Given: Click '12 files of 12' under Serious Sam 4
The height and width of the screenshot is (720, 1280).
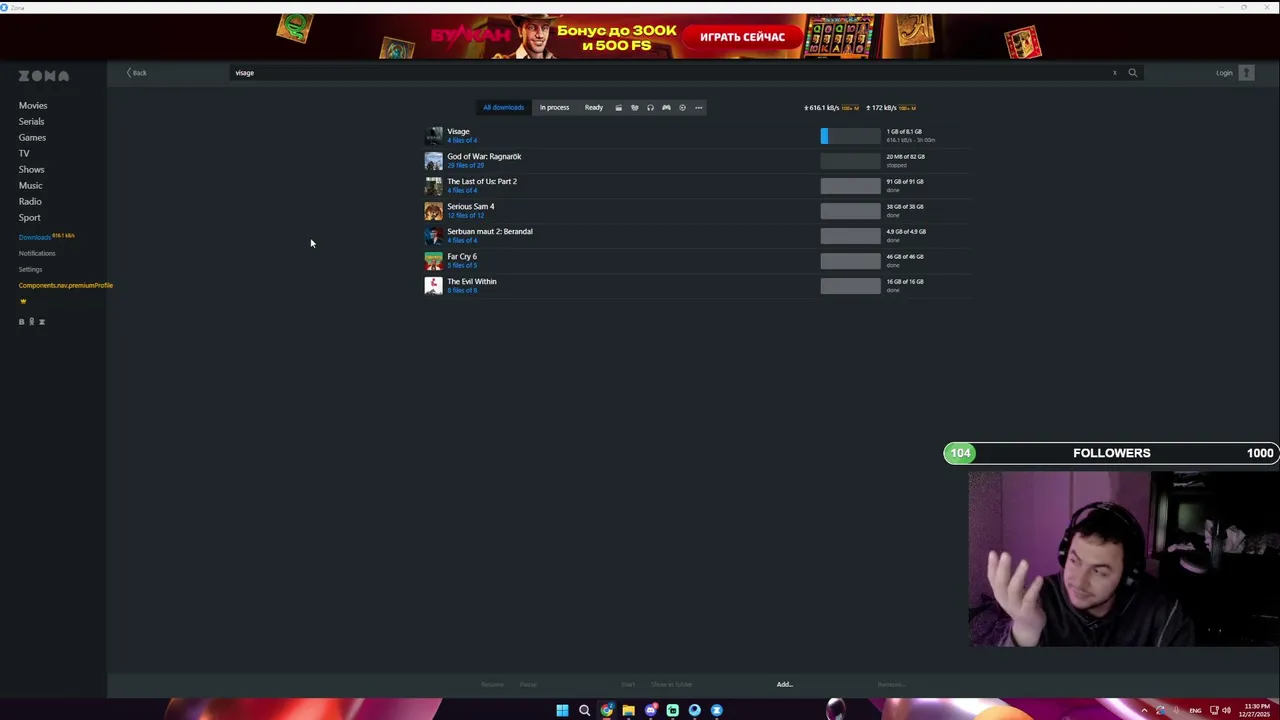Looking at the screenshot, I should 465,216.
